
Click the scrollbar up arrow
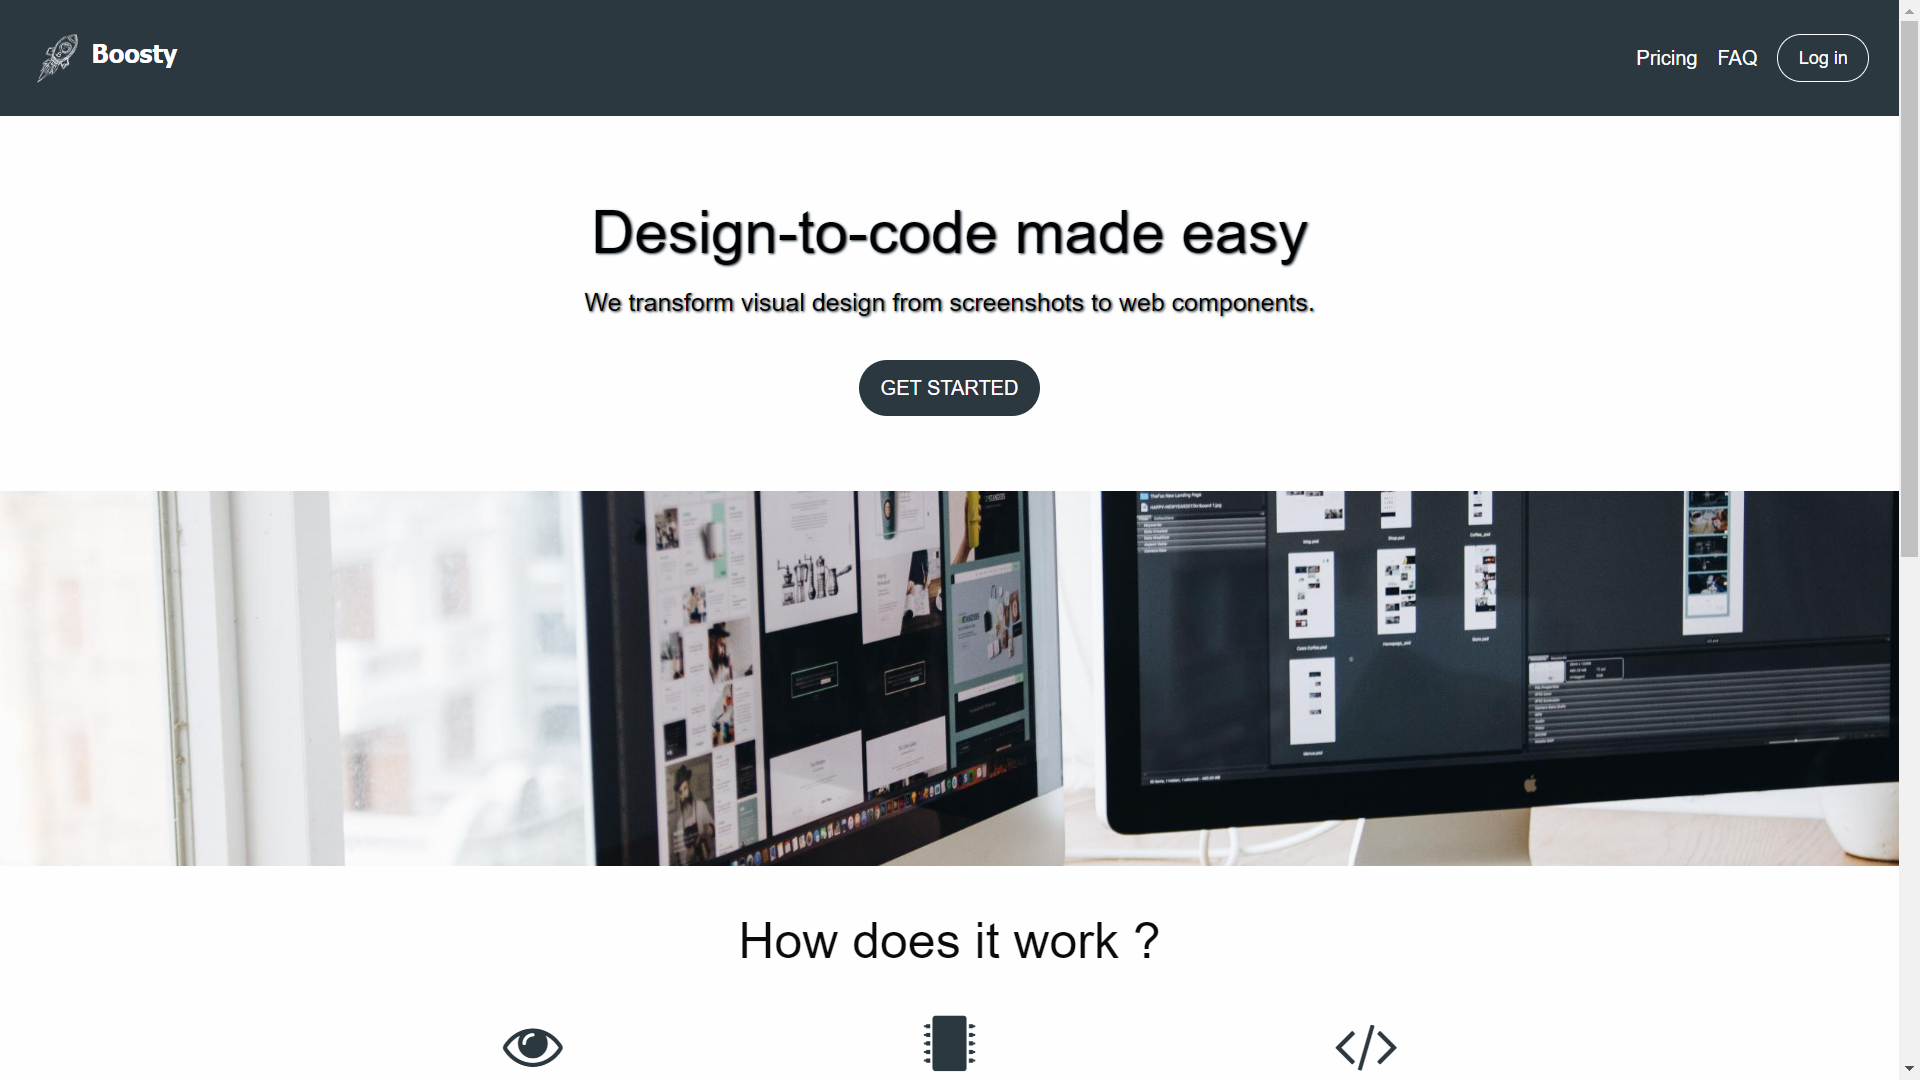tap(1909, 8)
